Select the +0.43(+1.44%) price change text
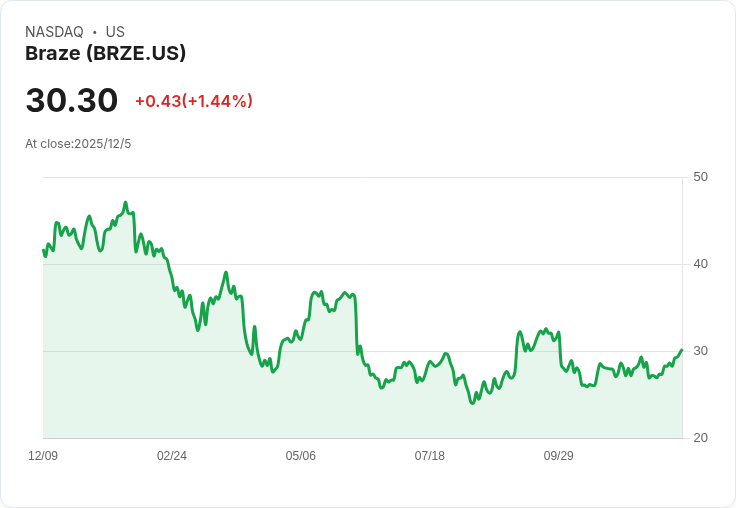 pos(193,101)
